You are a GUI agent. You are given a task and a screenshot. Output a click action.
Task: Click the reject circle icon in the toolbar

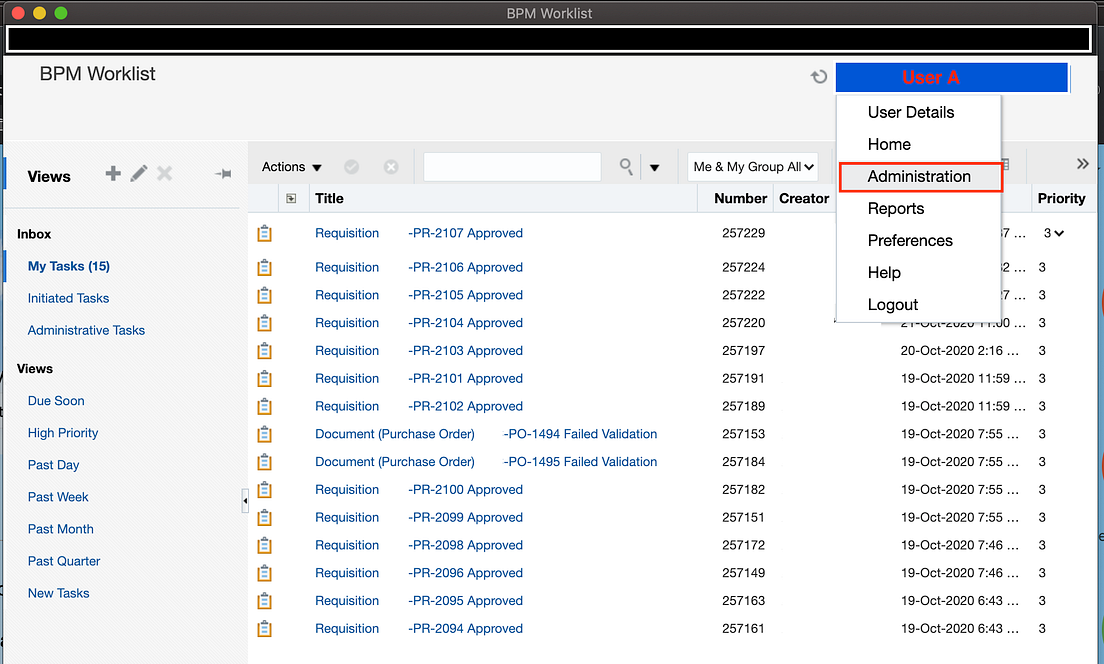[x=389, y=166]
